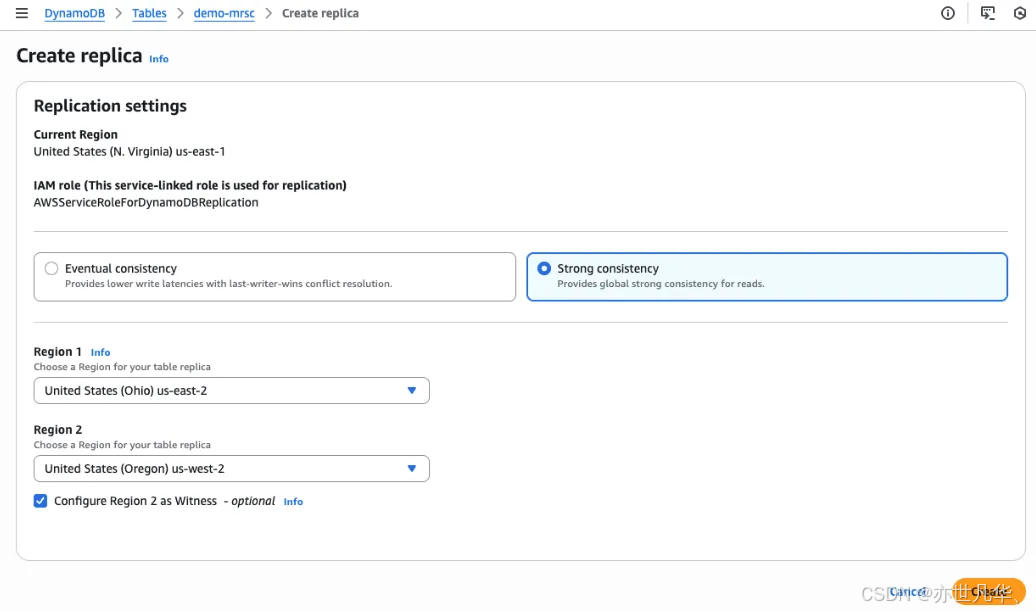Click the Cancel button
The image size is (1036, 612).
pyautogui.click(x=908, y=592)
